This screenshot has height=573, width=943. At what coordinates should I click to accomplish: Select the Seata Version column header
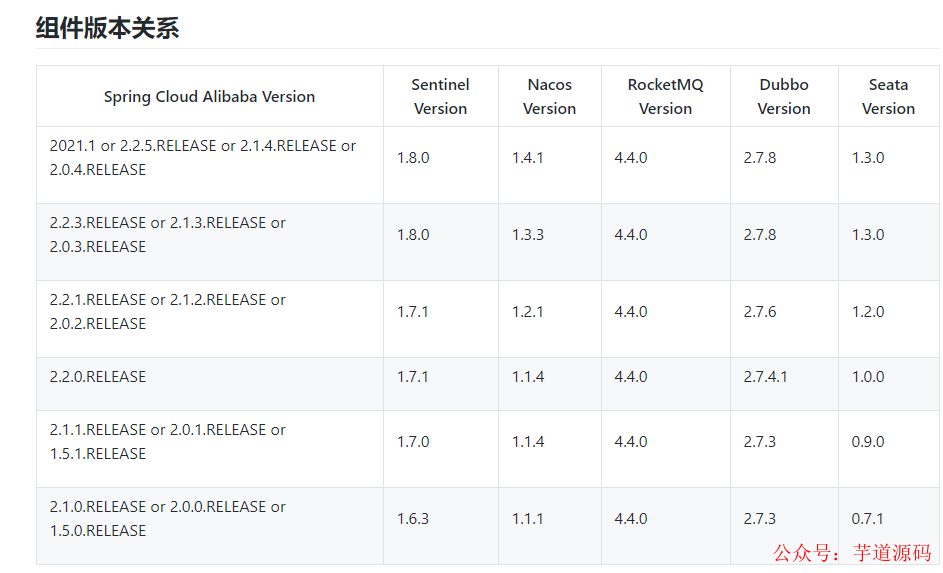click(x=888, y=97)
